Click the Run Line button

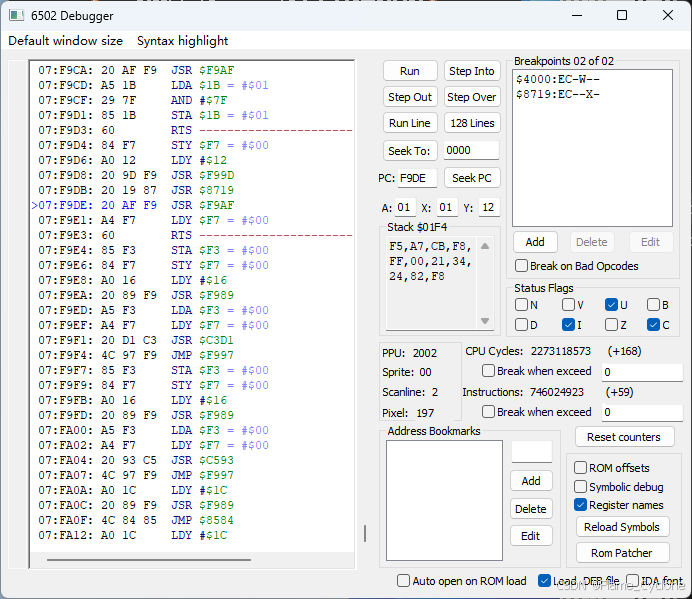[x=410, y=123]
